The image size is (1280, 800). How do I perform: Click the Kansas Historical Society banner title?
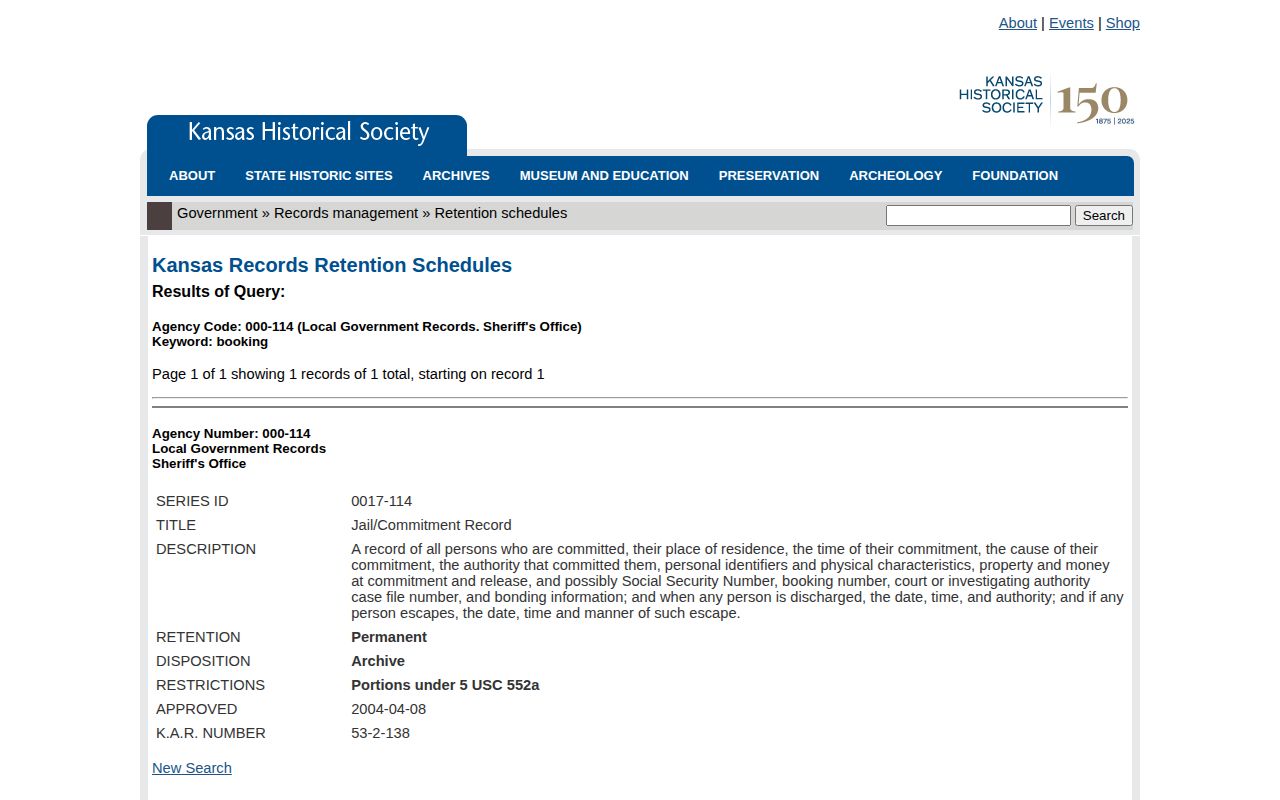(x=308, y=133)
